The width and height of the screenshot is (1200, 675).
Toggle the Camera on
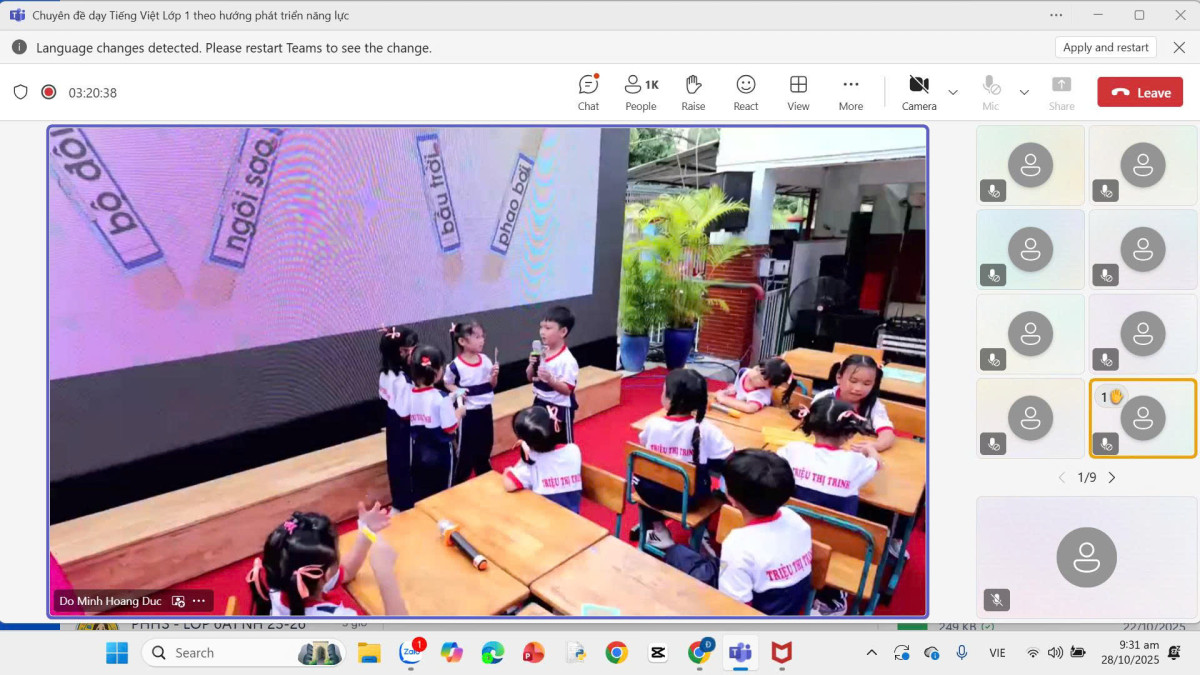918,92
